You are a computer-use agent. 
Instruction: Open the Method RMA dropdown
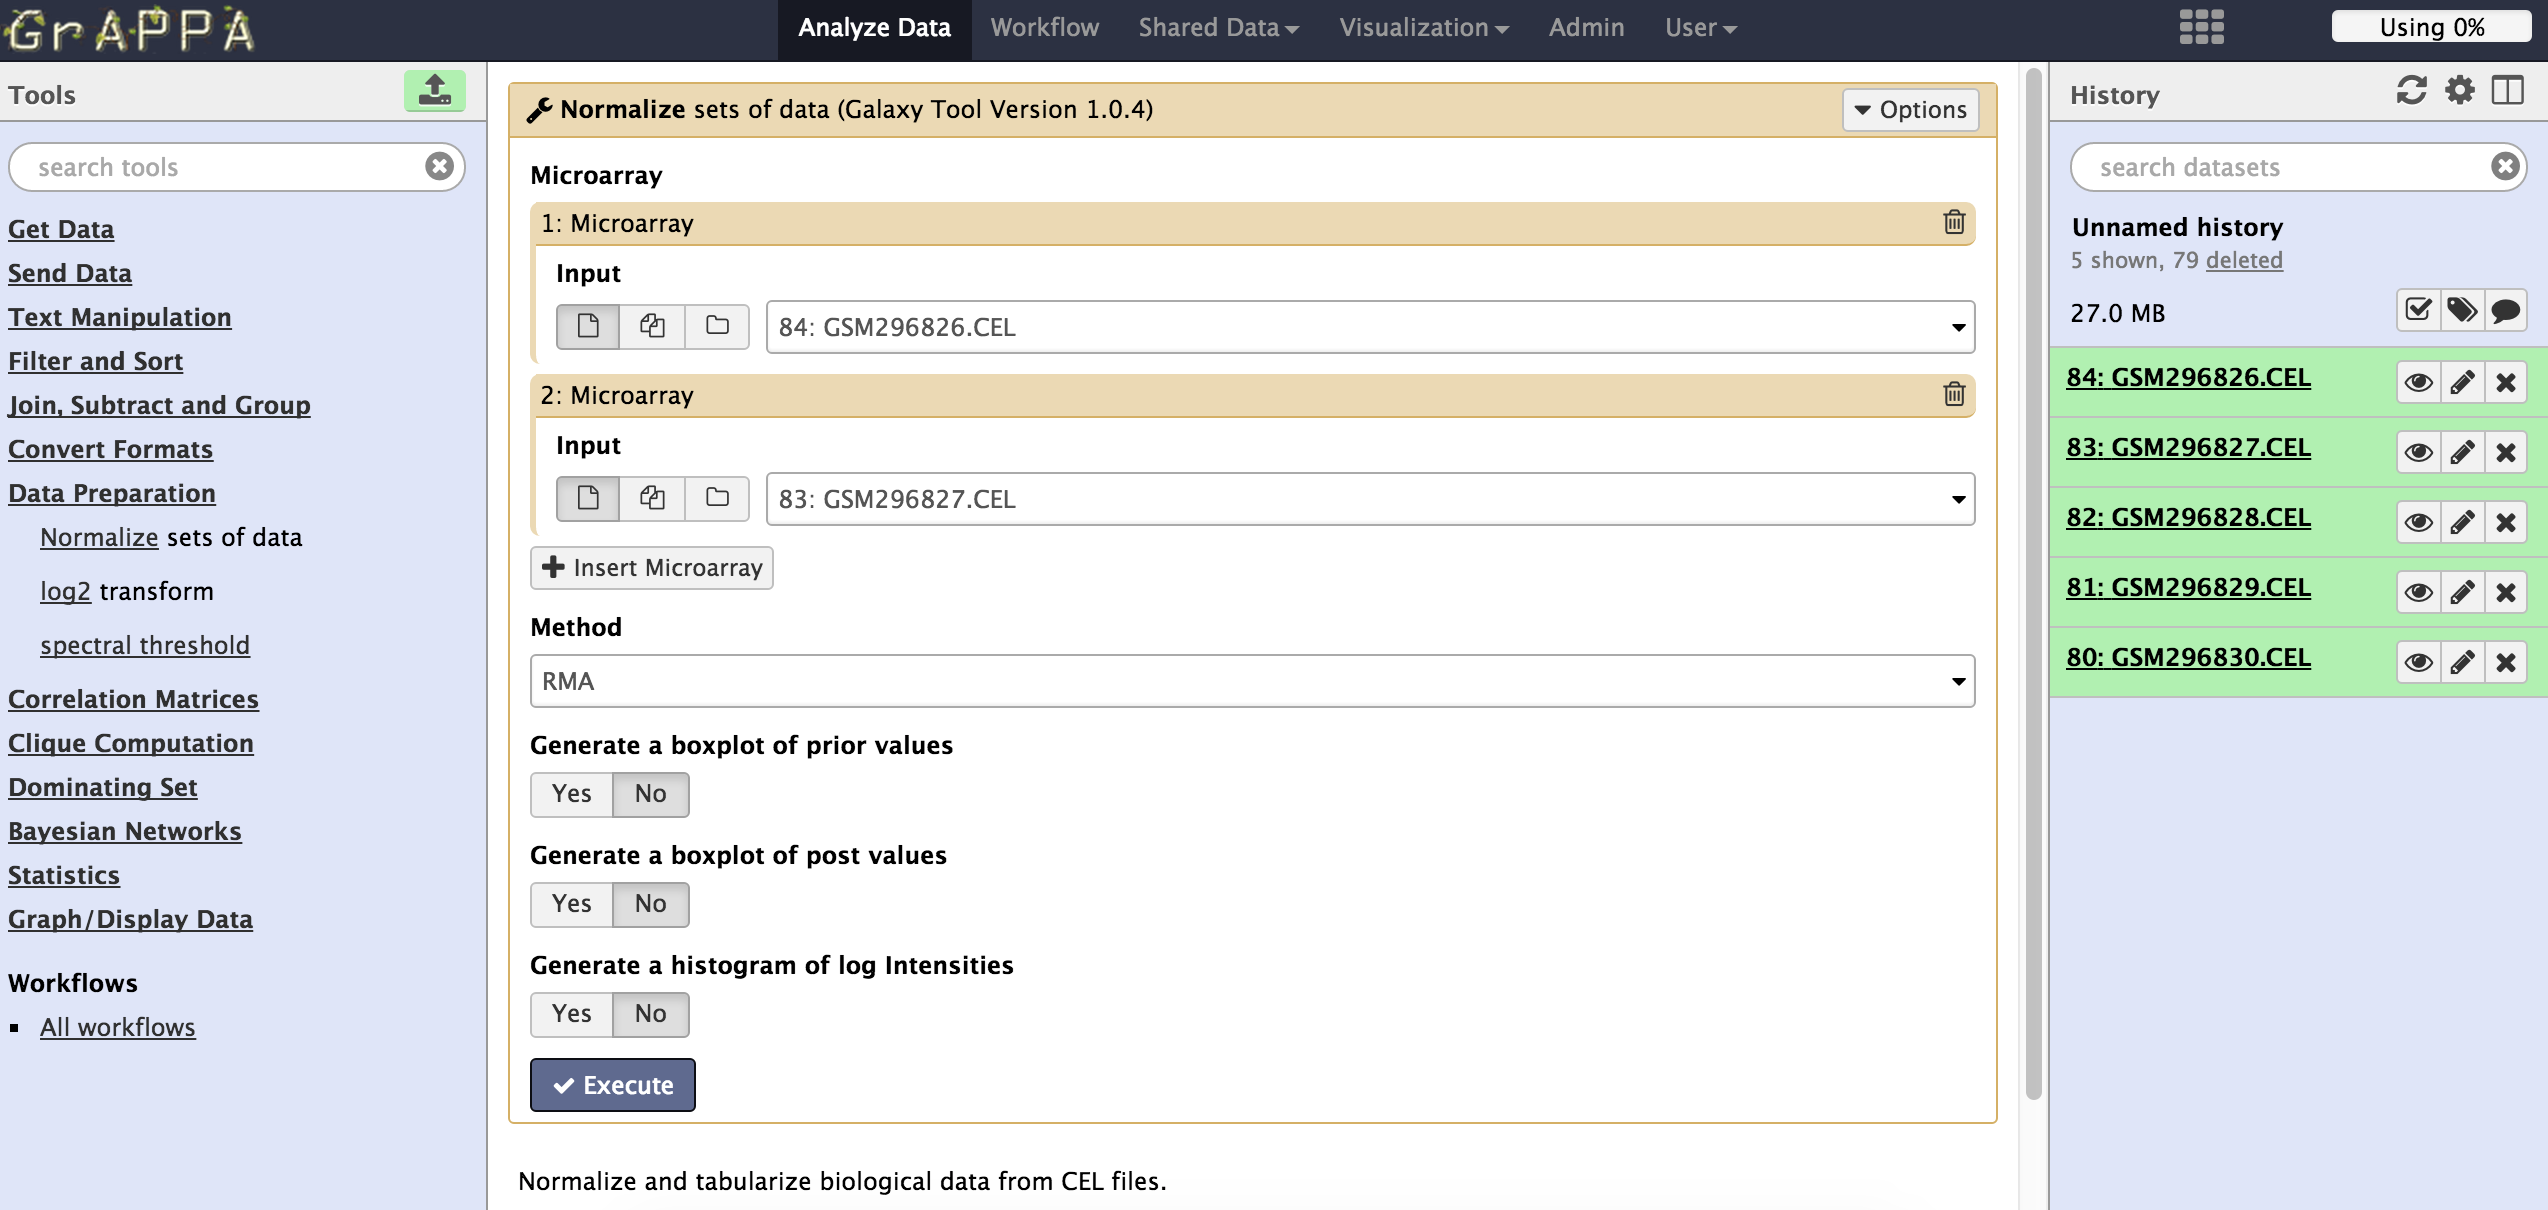tap(1252, 681)
